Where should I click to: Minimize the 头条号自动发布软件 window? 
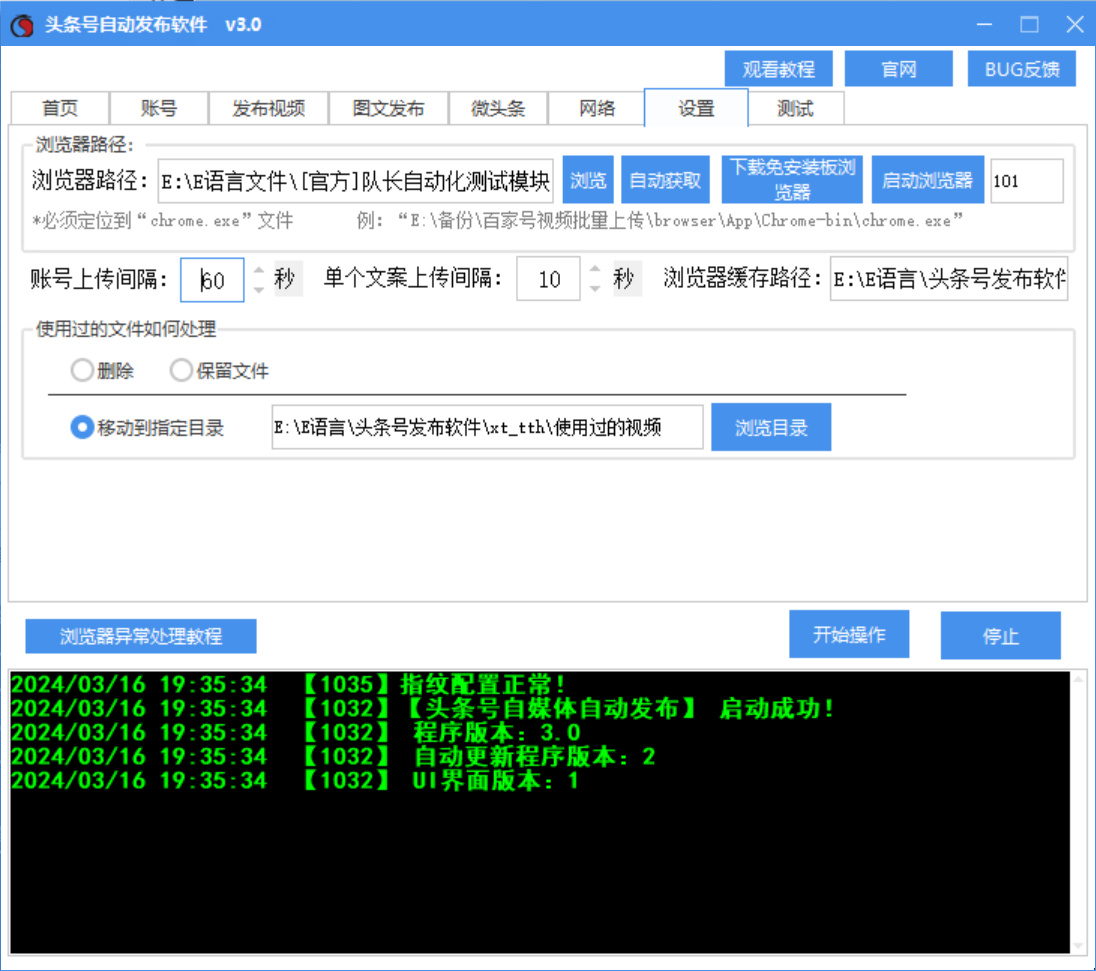point(984,24)
